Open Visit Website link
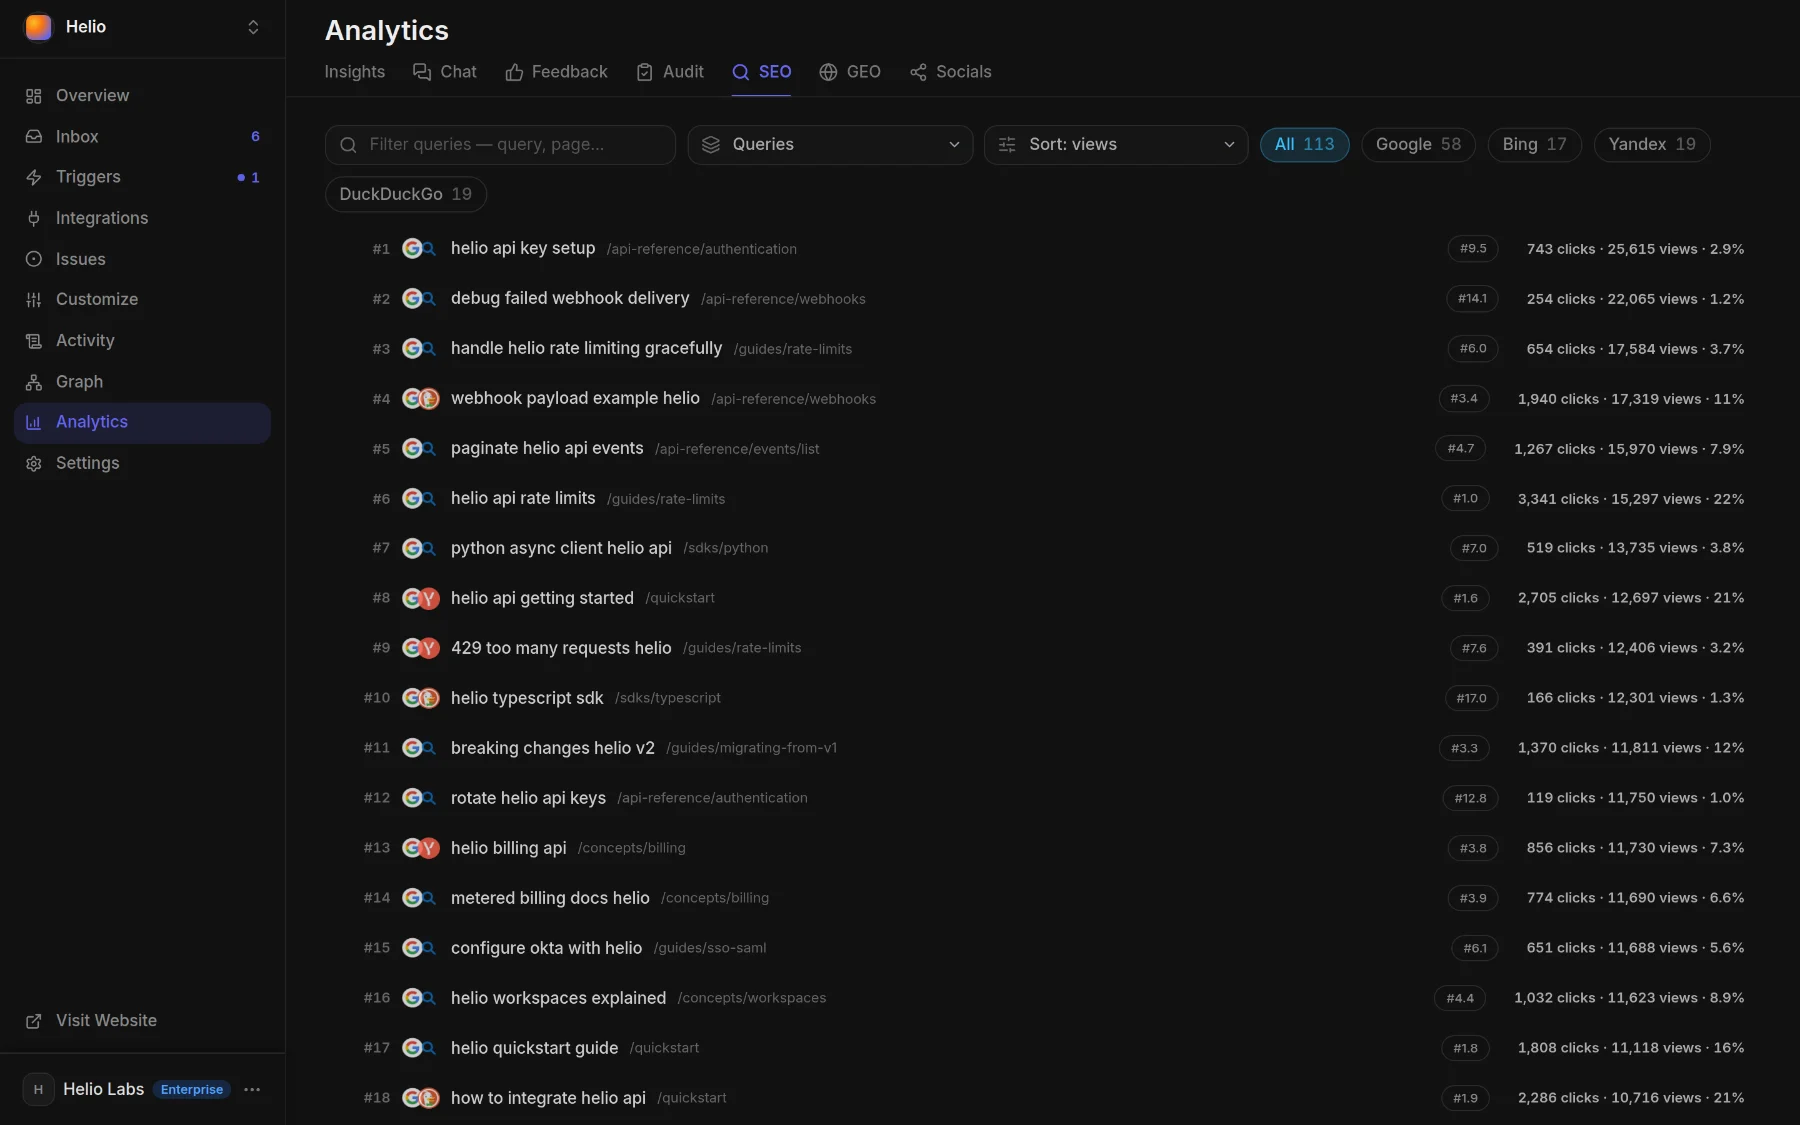Screen dimensions: 1800x1125 click(x=142, y=1021)
